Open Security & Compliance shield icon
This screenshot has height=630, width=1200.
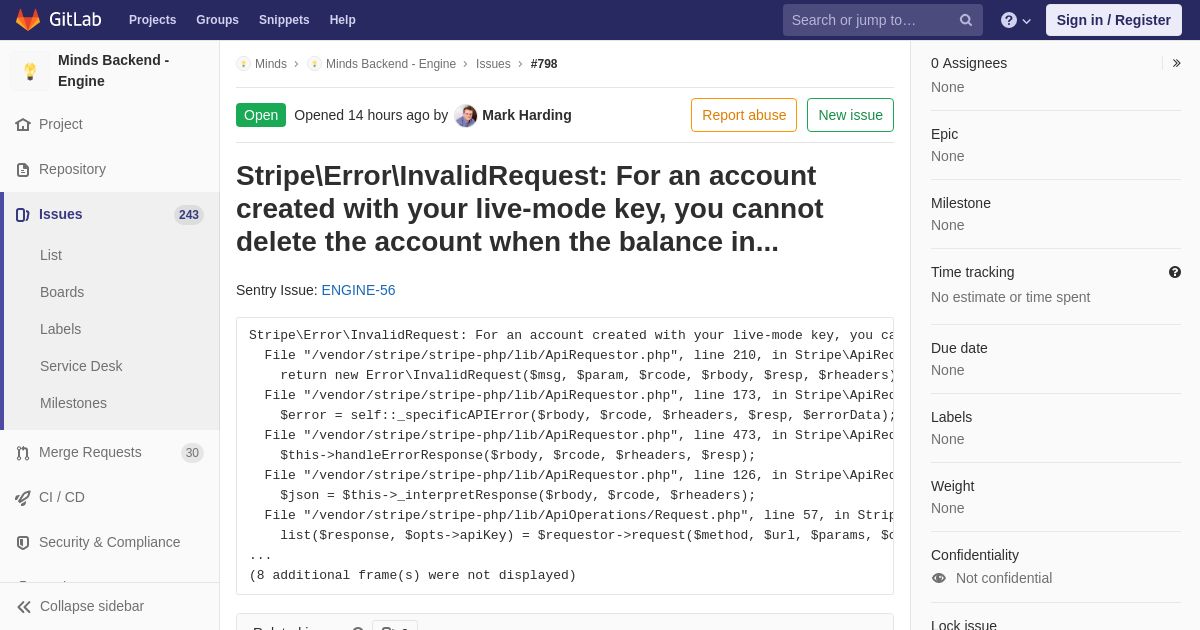(23, 543)
